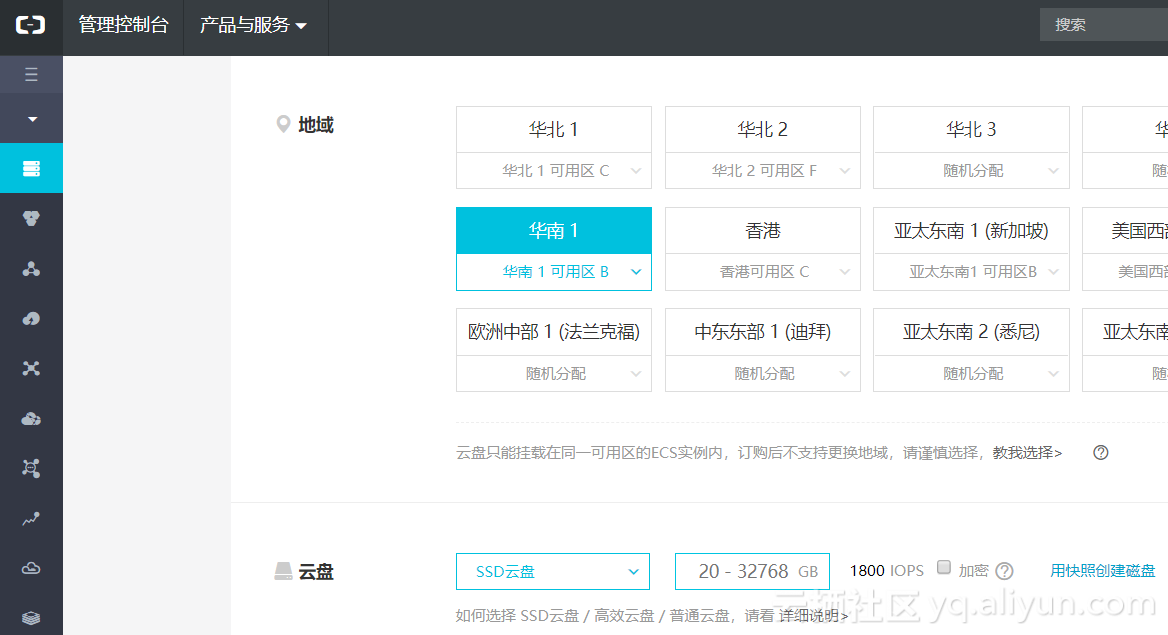
Task: Enable the 加密 encryption checkbox
Action: coord(944,567)
